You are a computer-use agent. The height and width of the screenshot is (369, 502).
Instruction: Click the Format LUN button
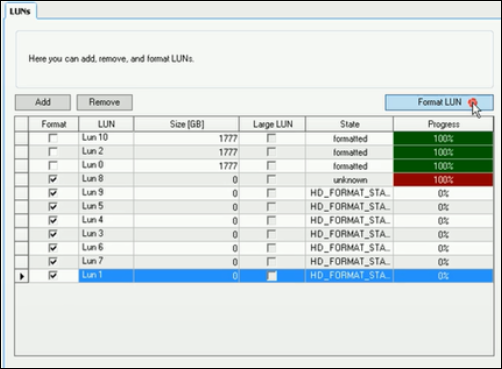click(439, 102)
